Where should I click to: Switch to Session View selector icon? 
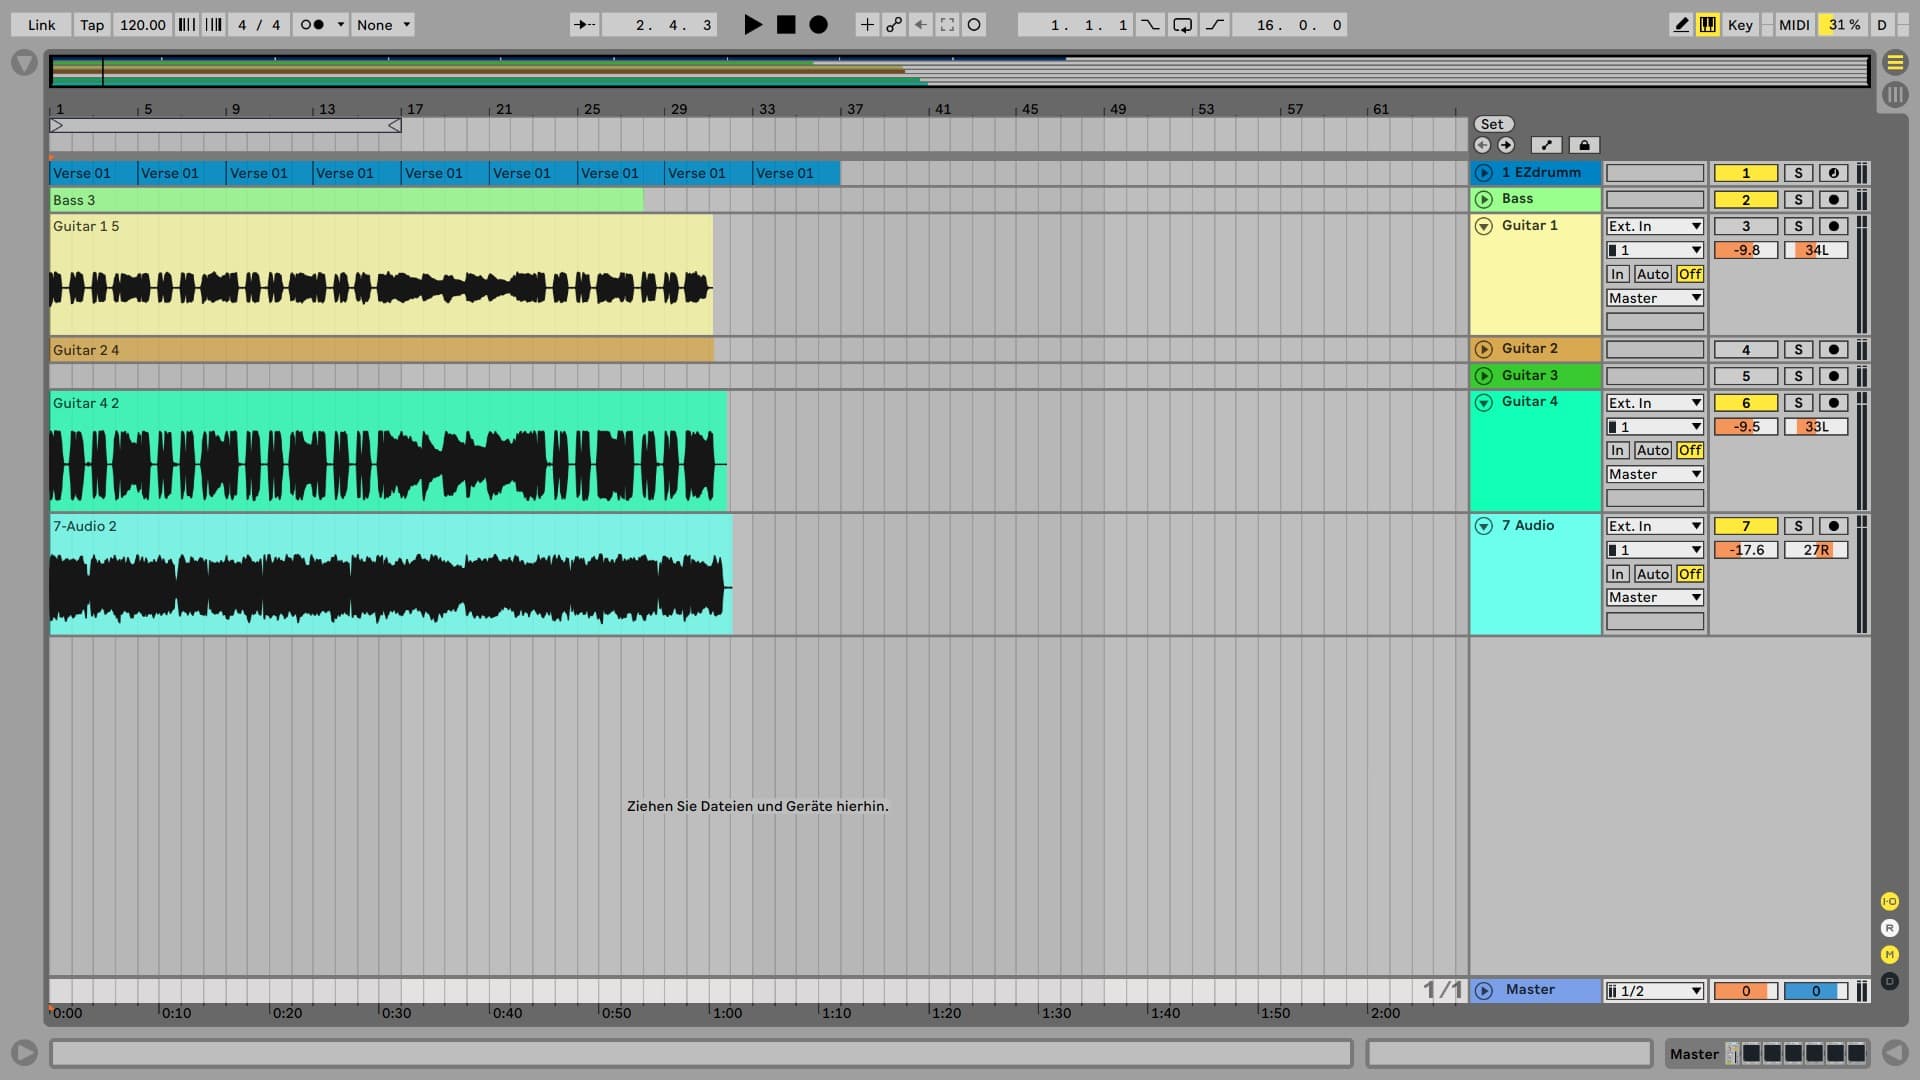(x=1895, y=95)
